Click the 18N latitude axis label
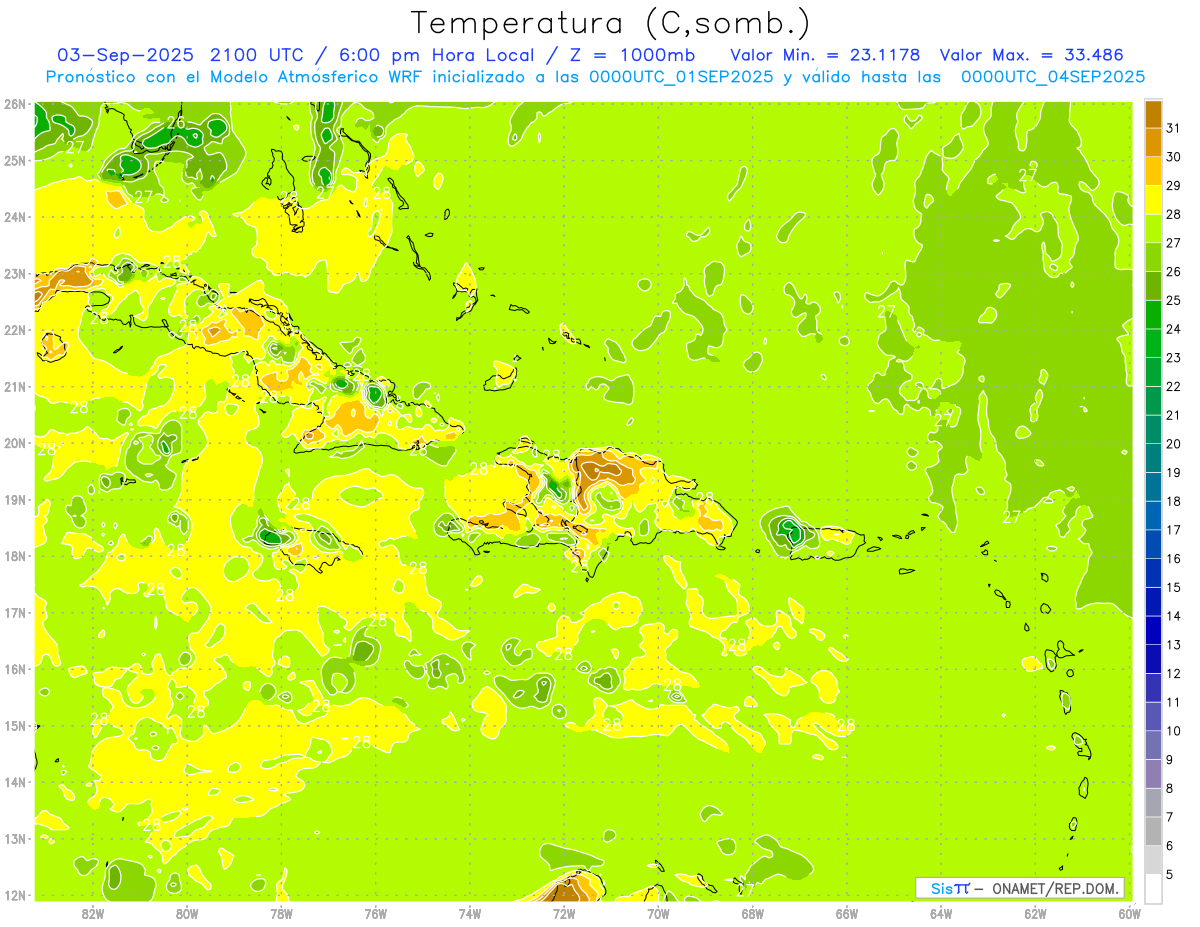Screen dimensions: 1200x927 click(15, 556)
